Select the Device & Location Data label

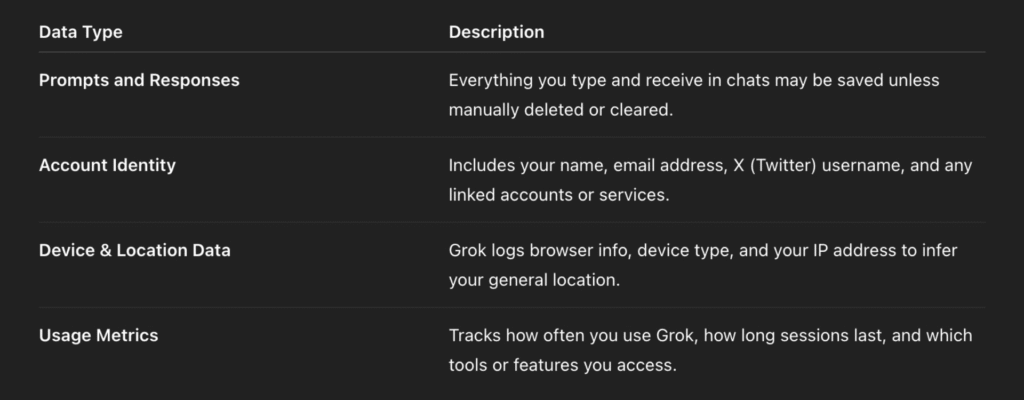pos(135,250)
